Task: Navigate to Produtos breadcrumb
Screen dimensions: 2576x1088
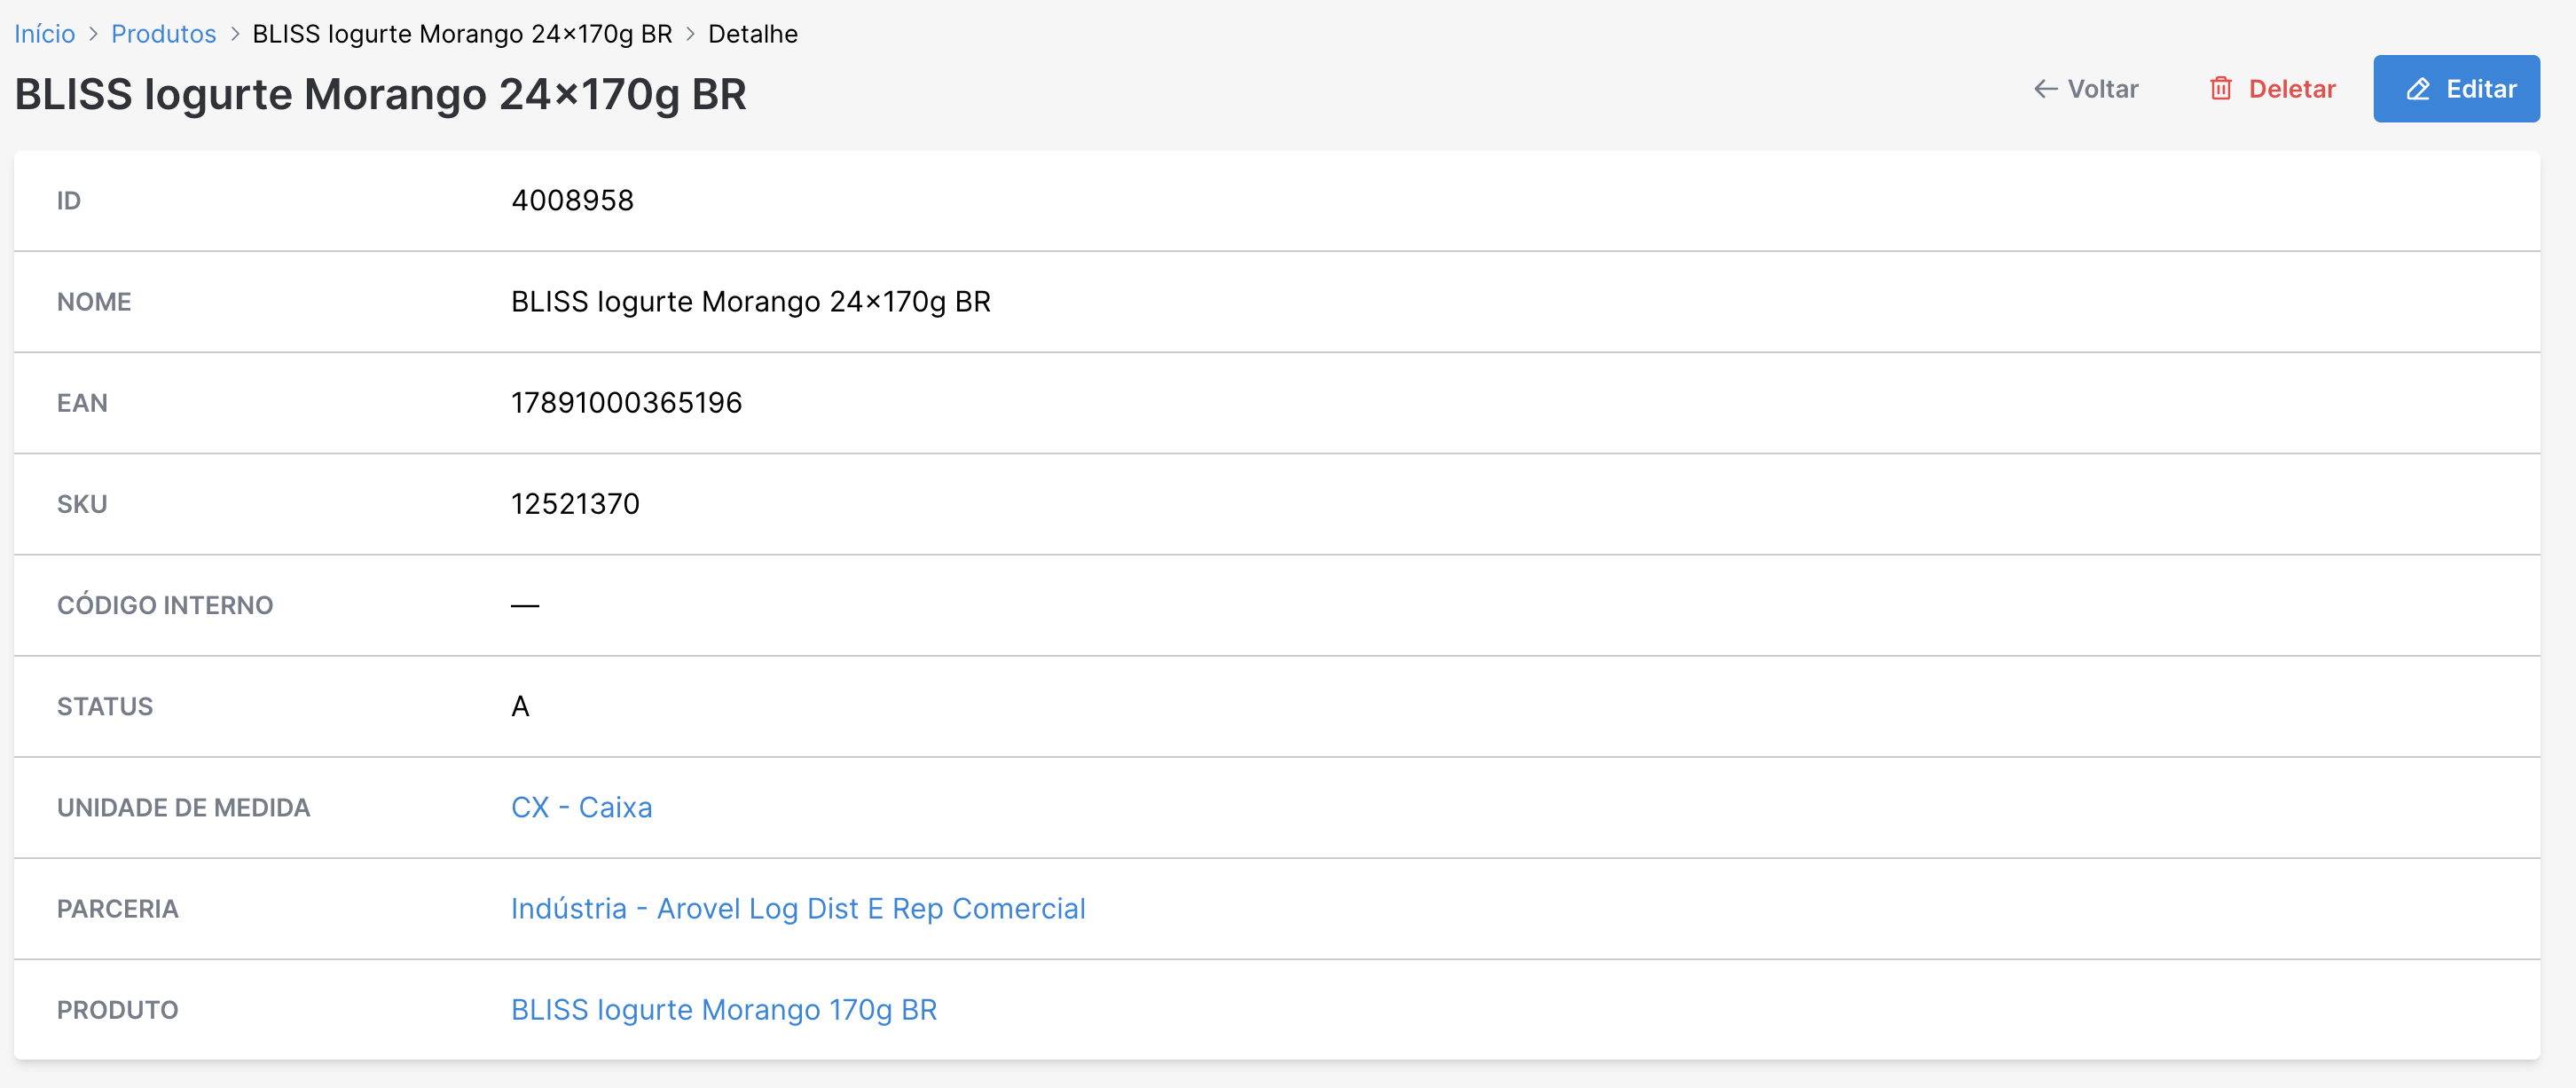Action: pos(163,34)
